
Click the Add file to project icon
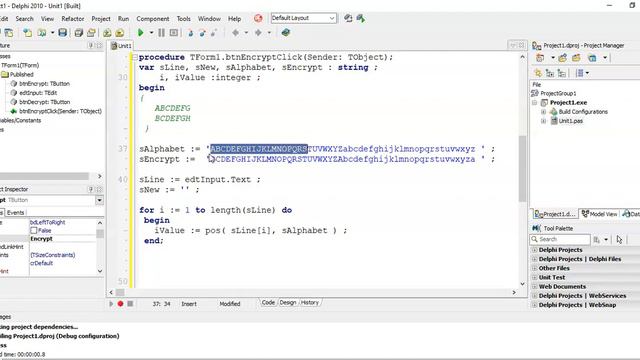[x=107, y=33]
